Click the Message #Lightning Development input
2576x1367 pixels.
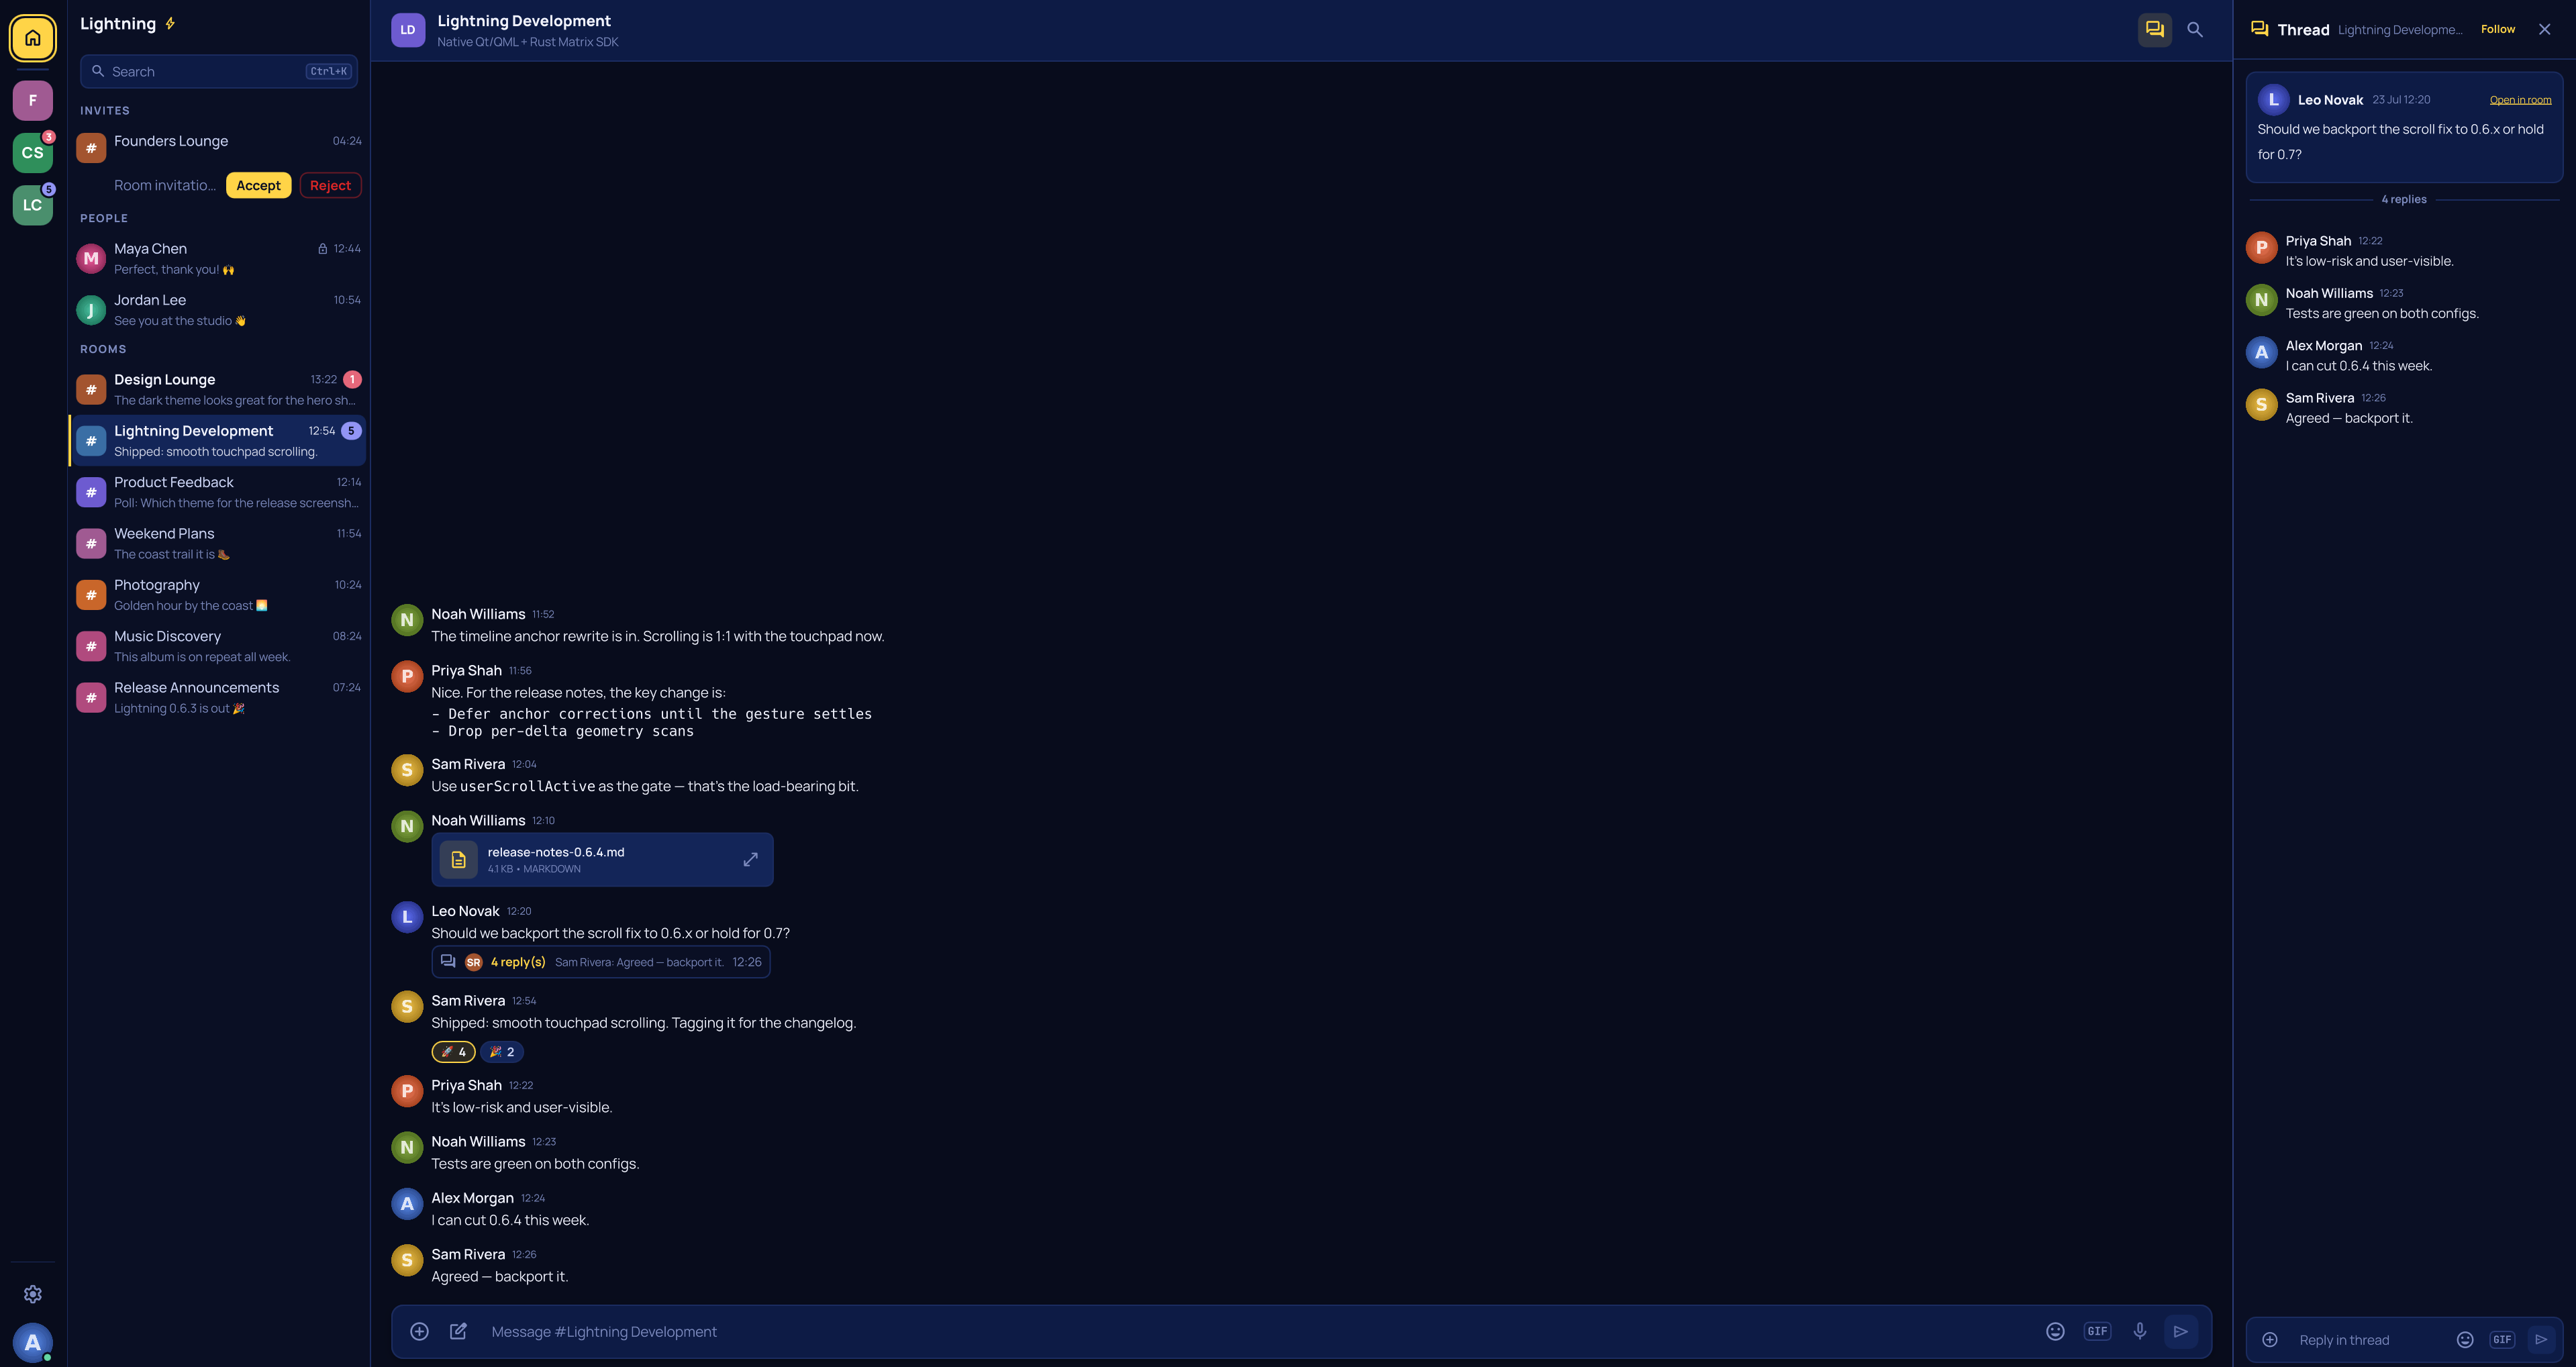click(x=1260, y=1332)
